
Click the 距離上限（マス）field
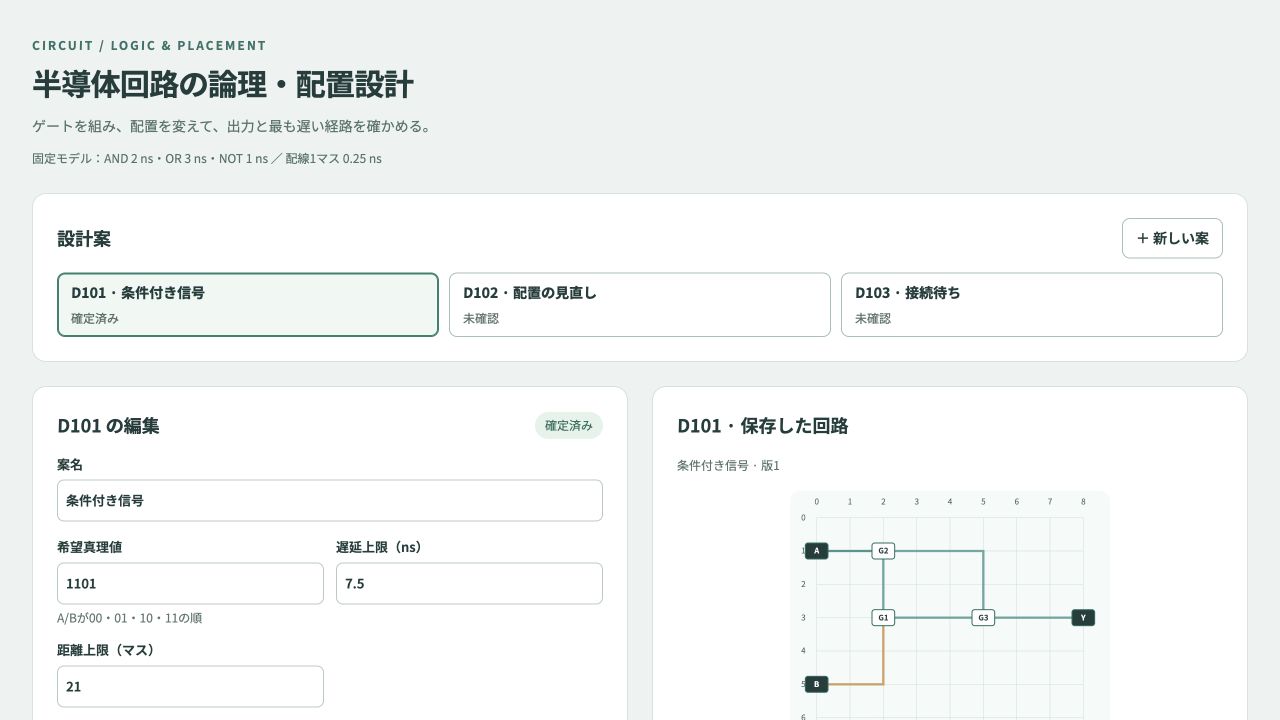pyautogui.click(x=190, y=686)
